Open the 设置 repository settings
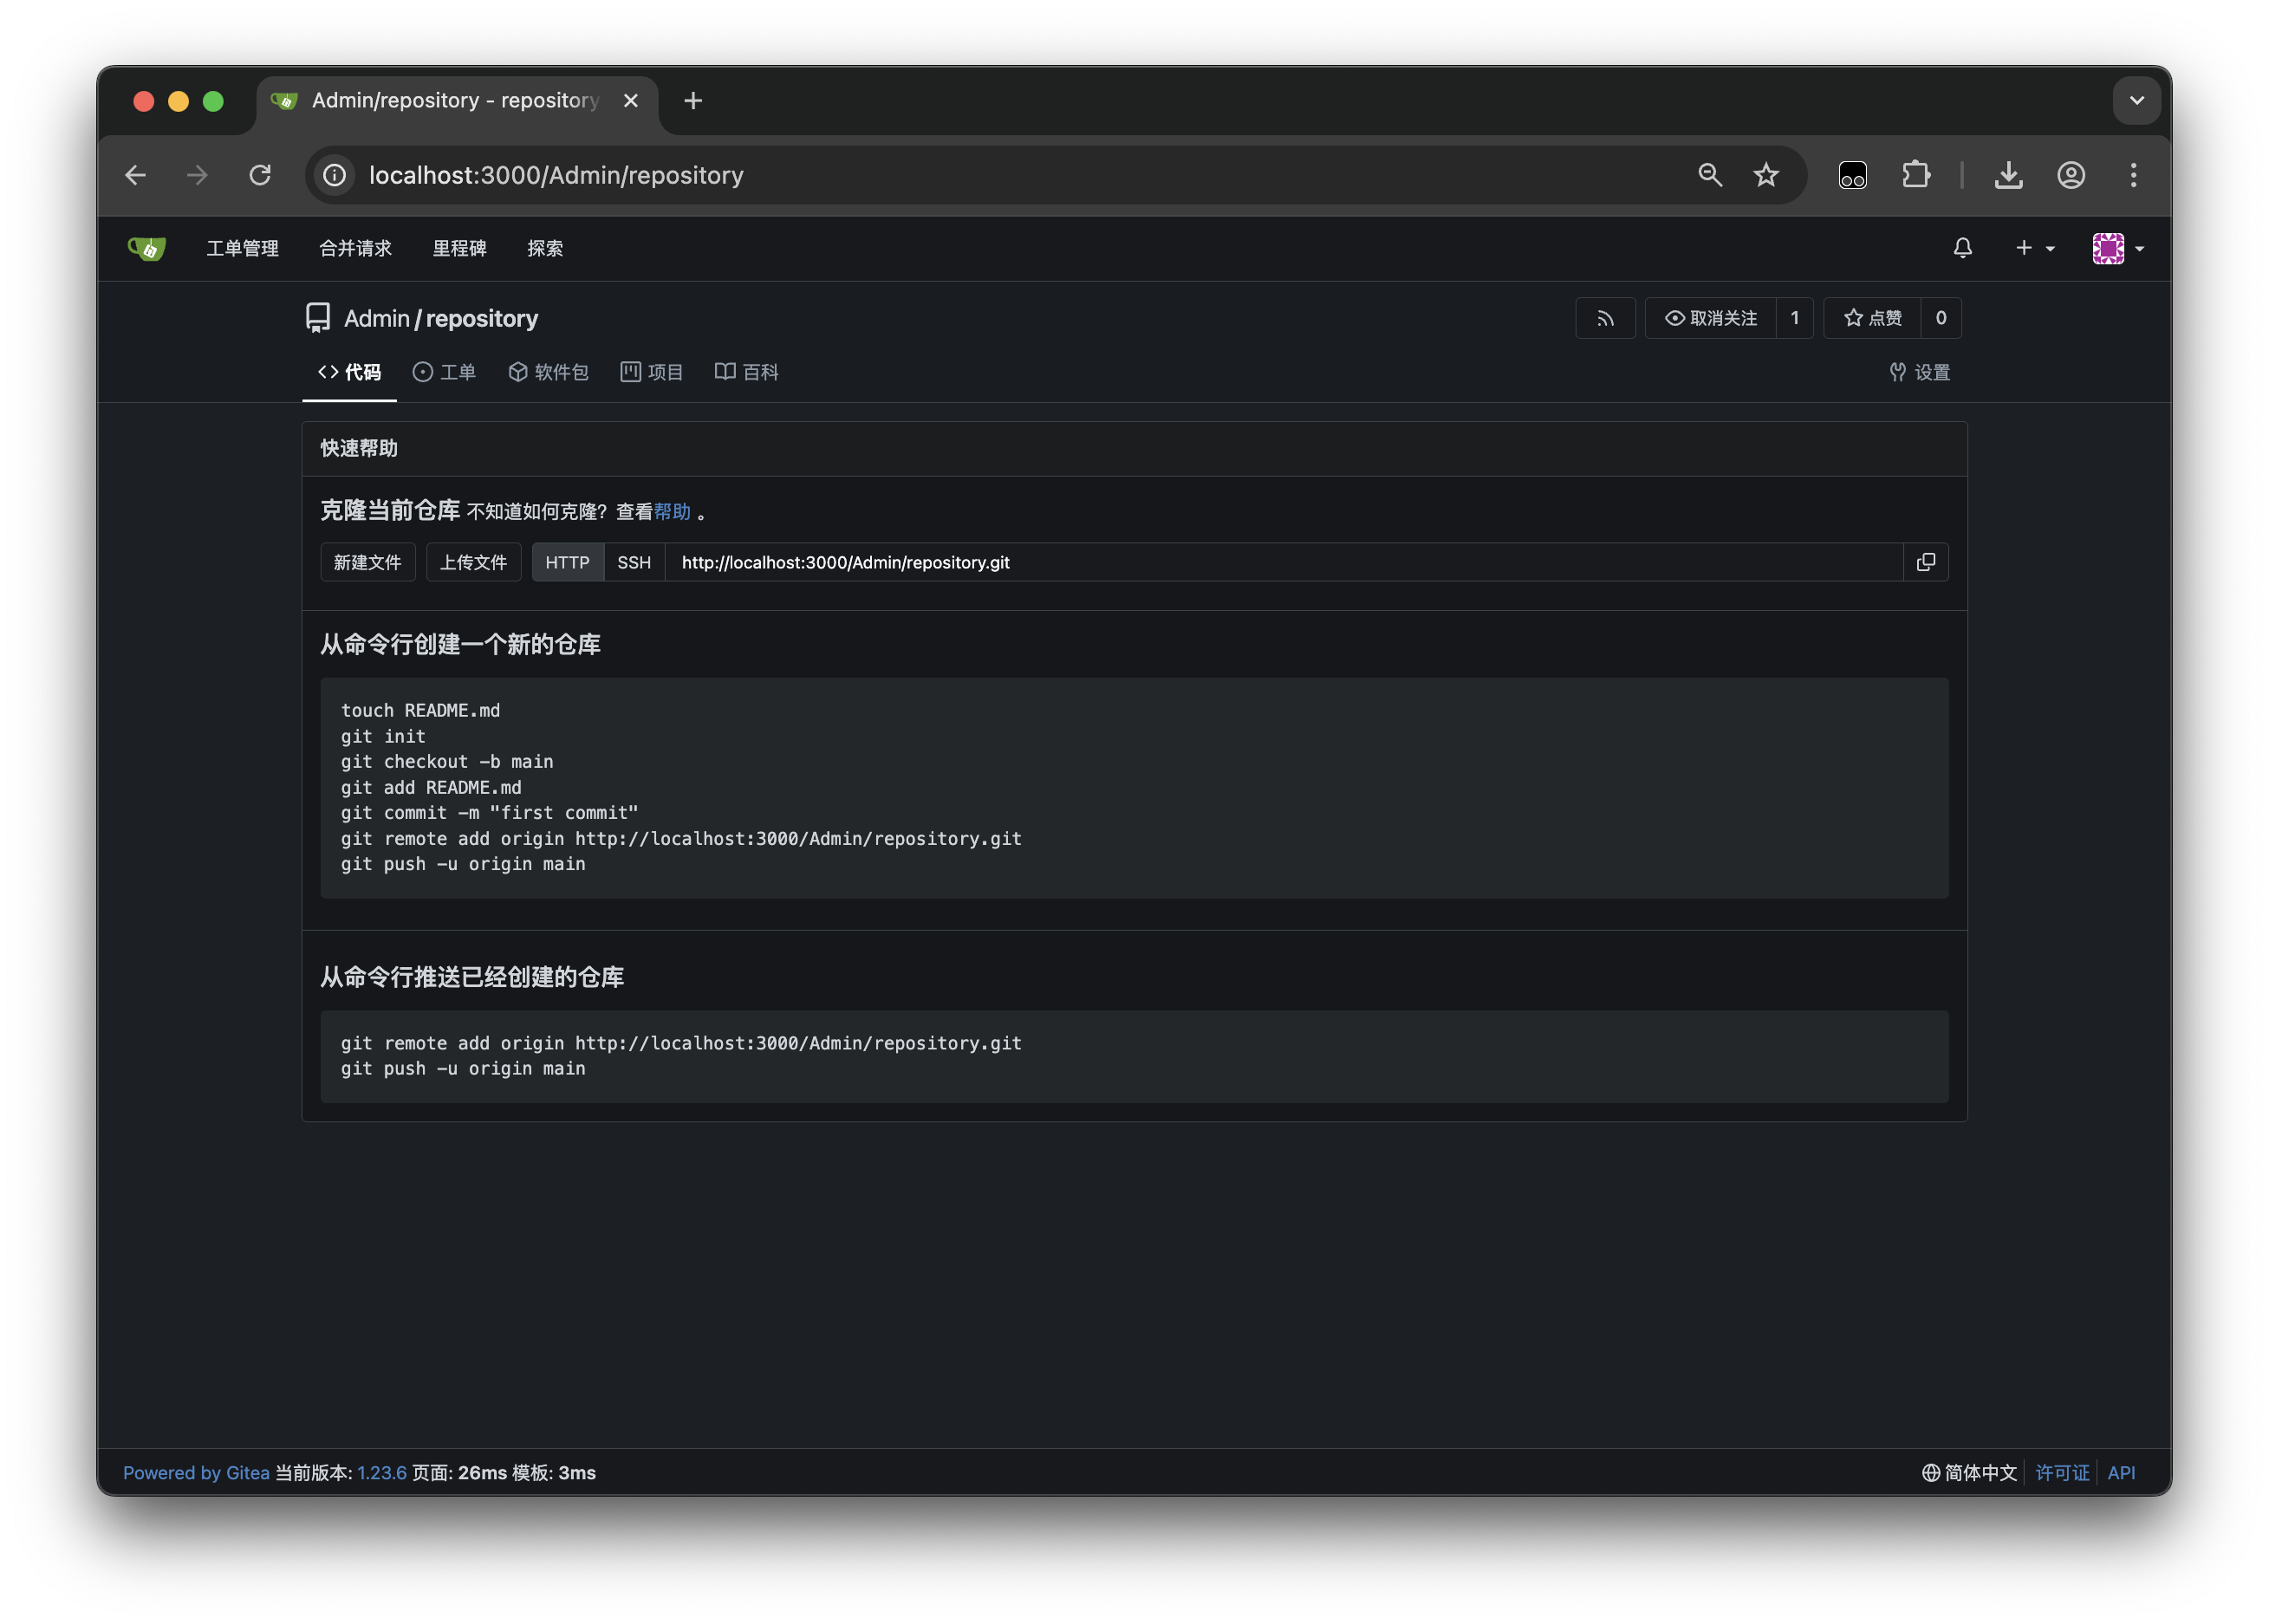 (x=1919, y=372)
